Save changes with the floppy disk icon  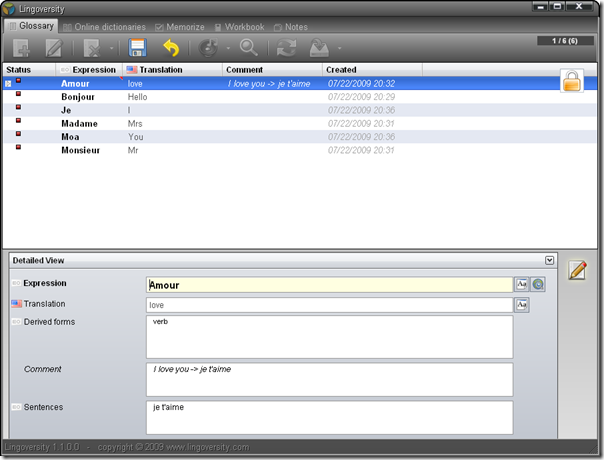[x=137, y=48]
